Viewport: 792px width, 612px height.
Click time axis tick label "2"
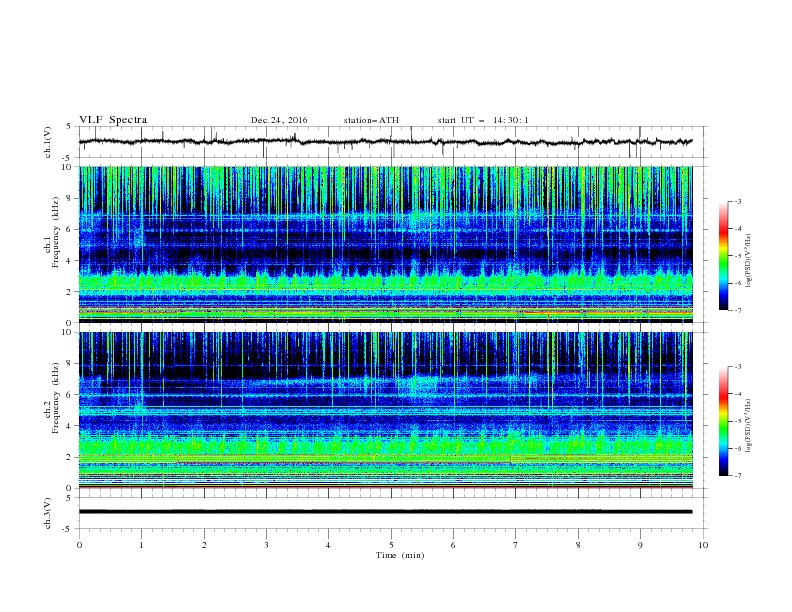click(x=204, y=545)
